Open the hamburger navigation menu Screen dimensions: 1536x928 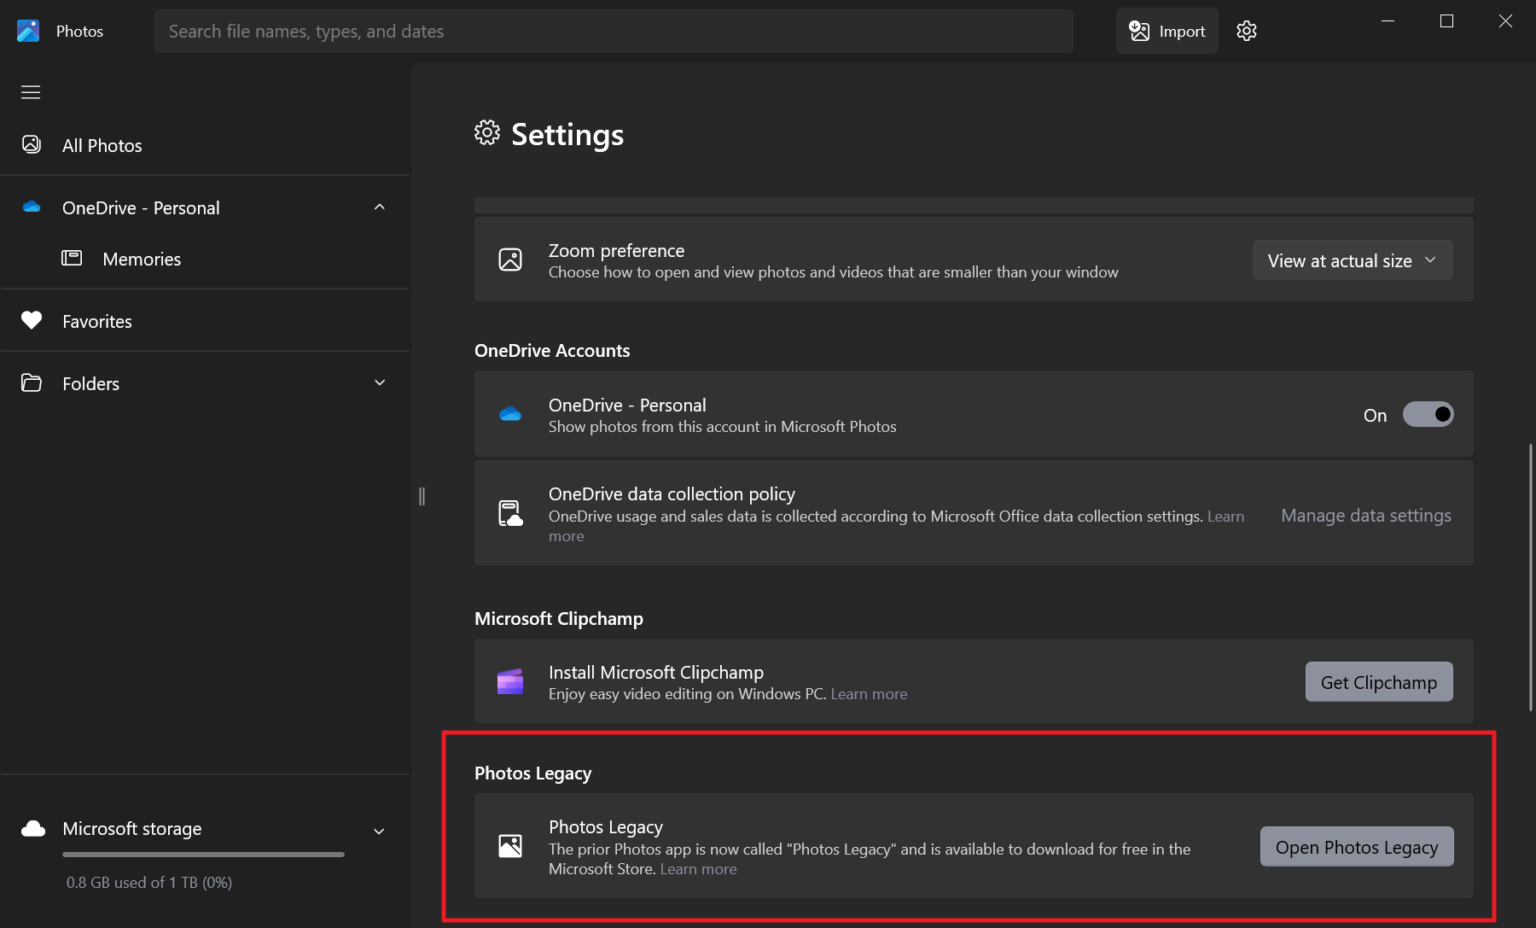30,91
